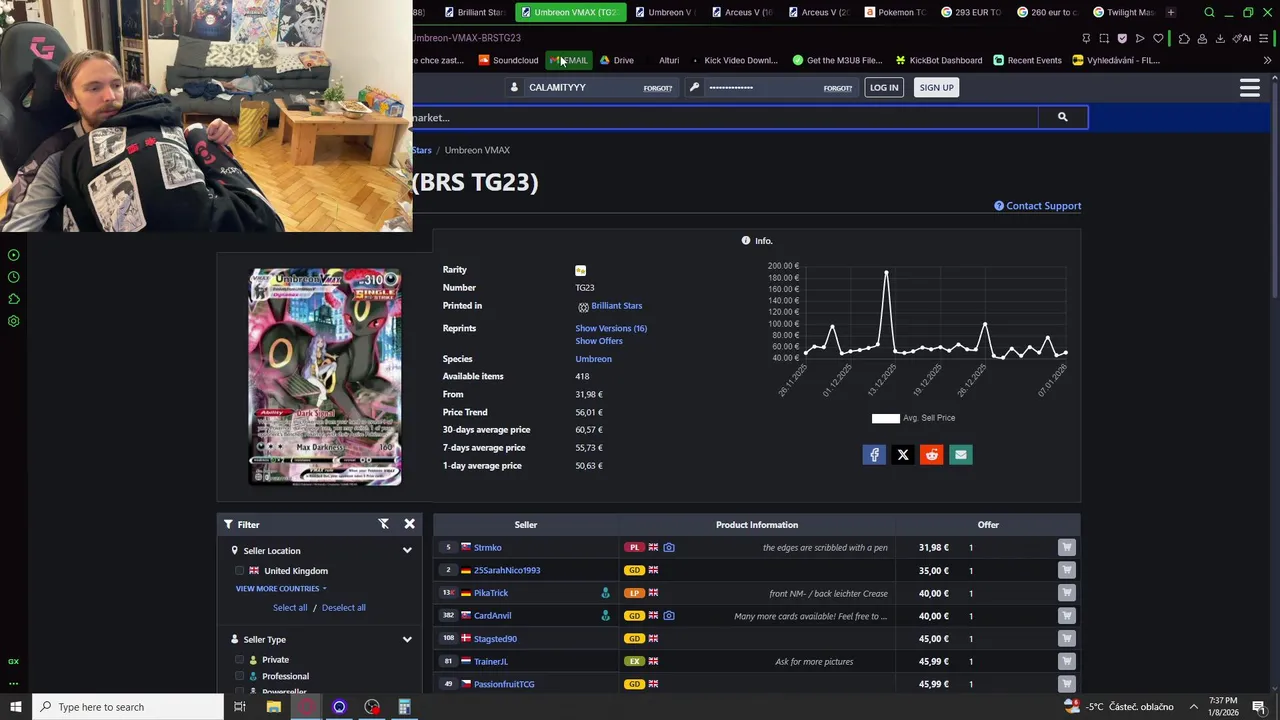The width and height of the screenshot is (1280, 720).
Task: Open the browser AI assistant button
Action: [1242, 38]
